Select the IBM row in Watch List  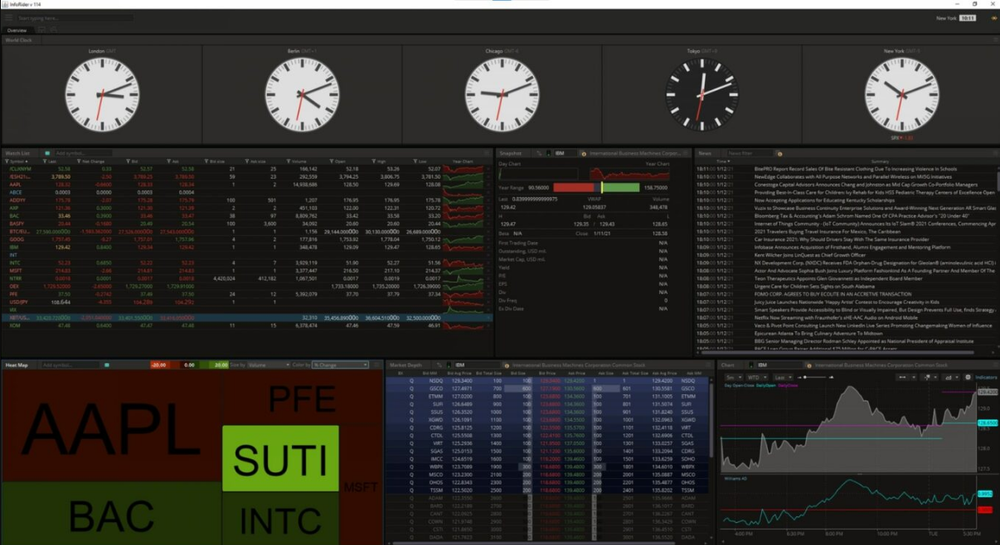(x=246, y=247)
